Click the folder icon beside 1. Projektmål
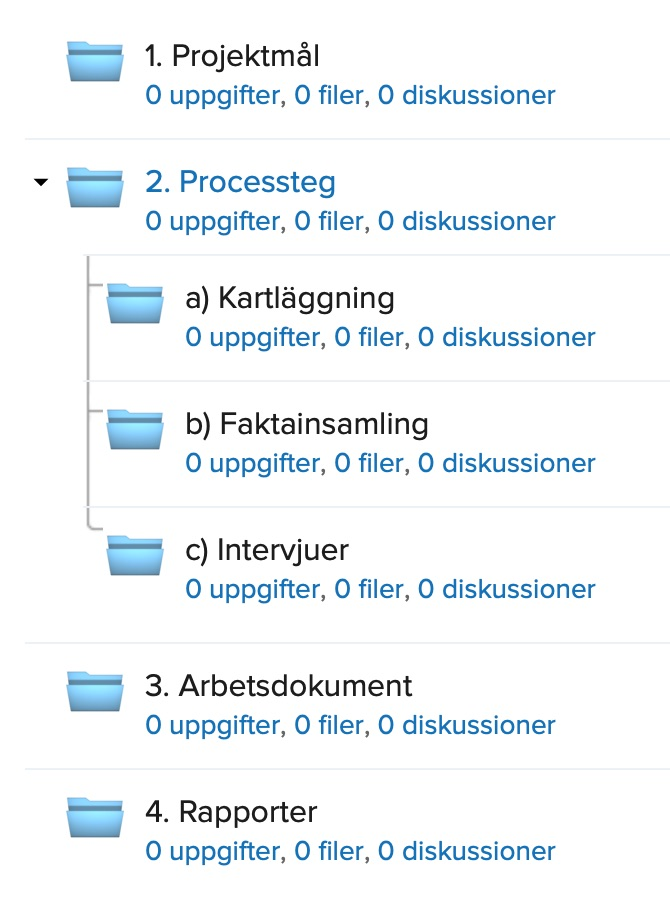 pos(94,61)
